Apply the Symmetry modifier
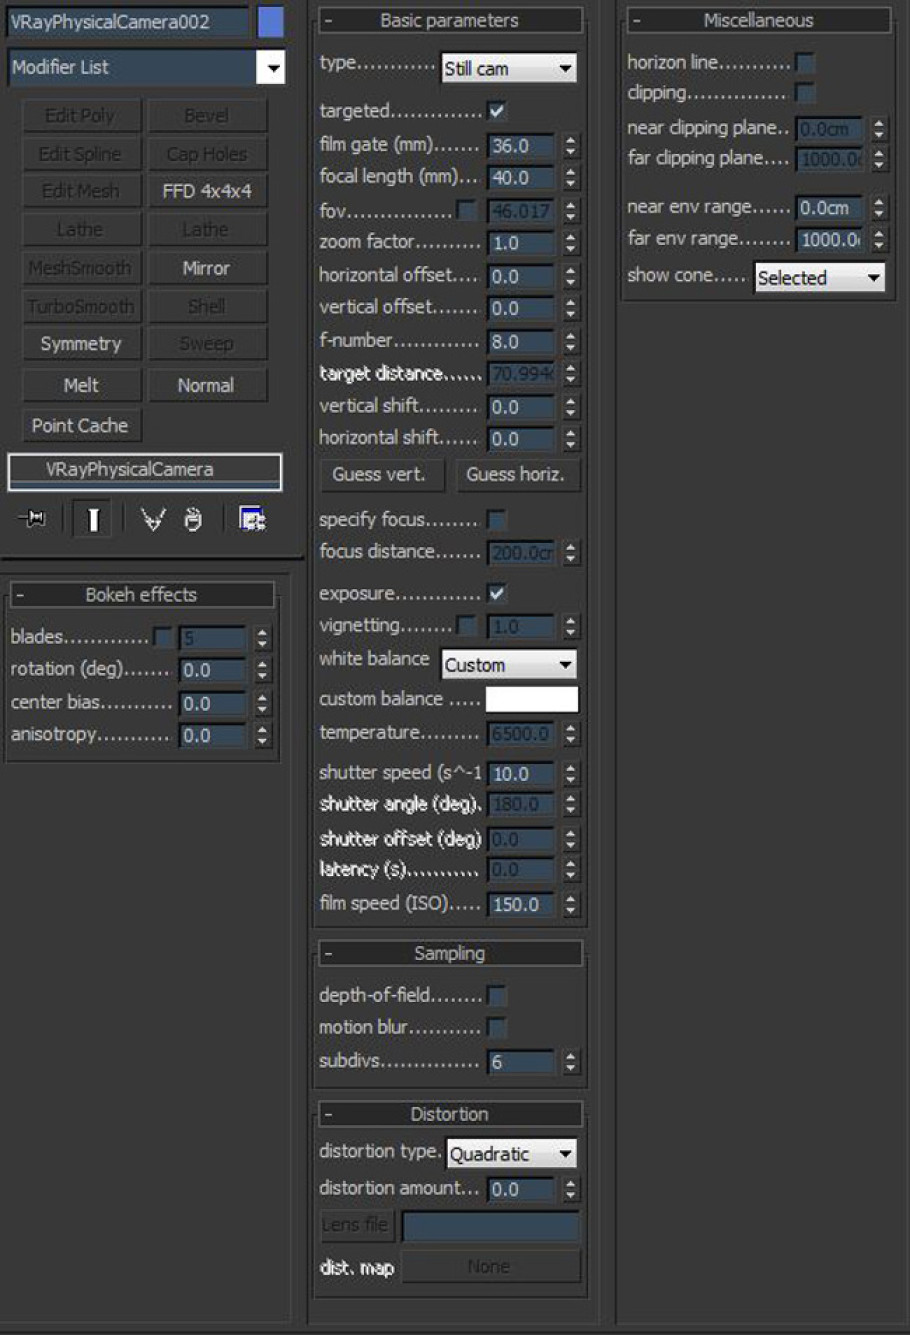The width and height of the screenshot is (910, 1335). pos(81,344)
